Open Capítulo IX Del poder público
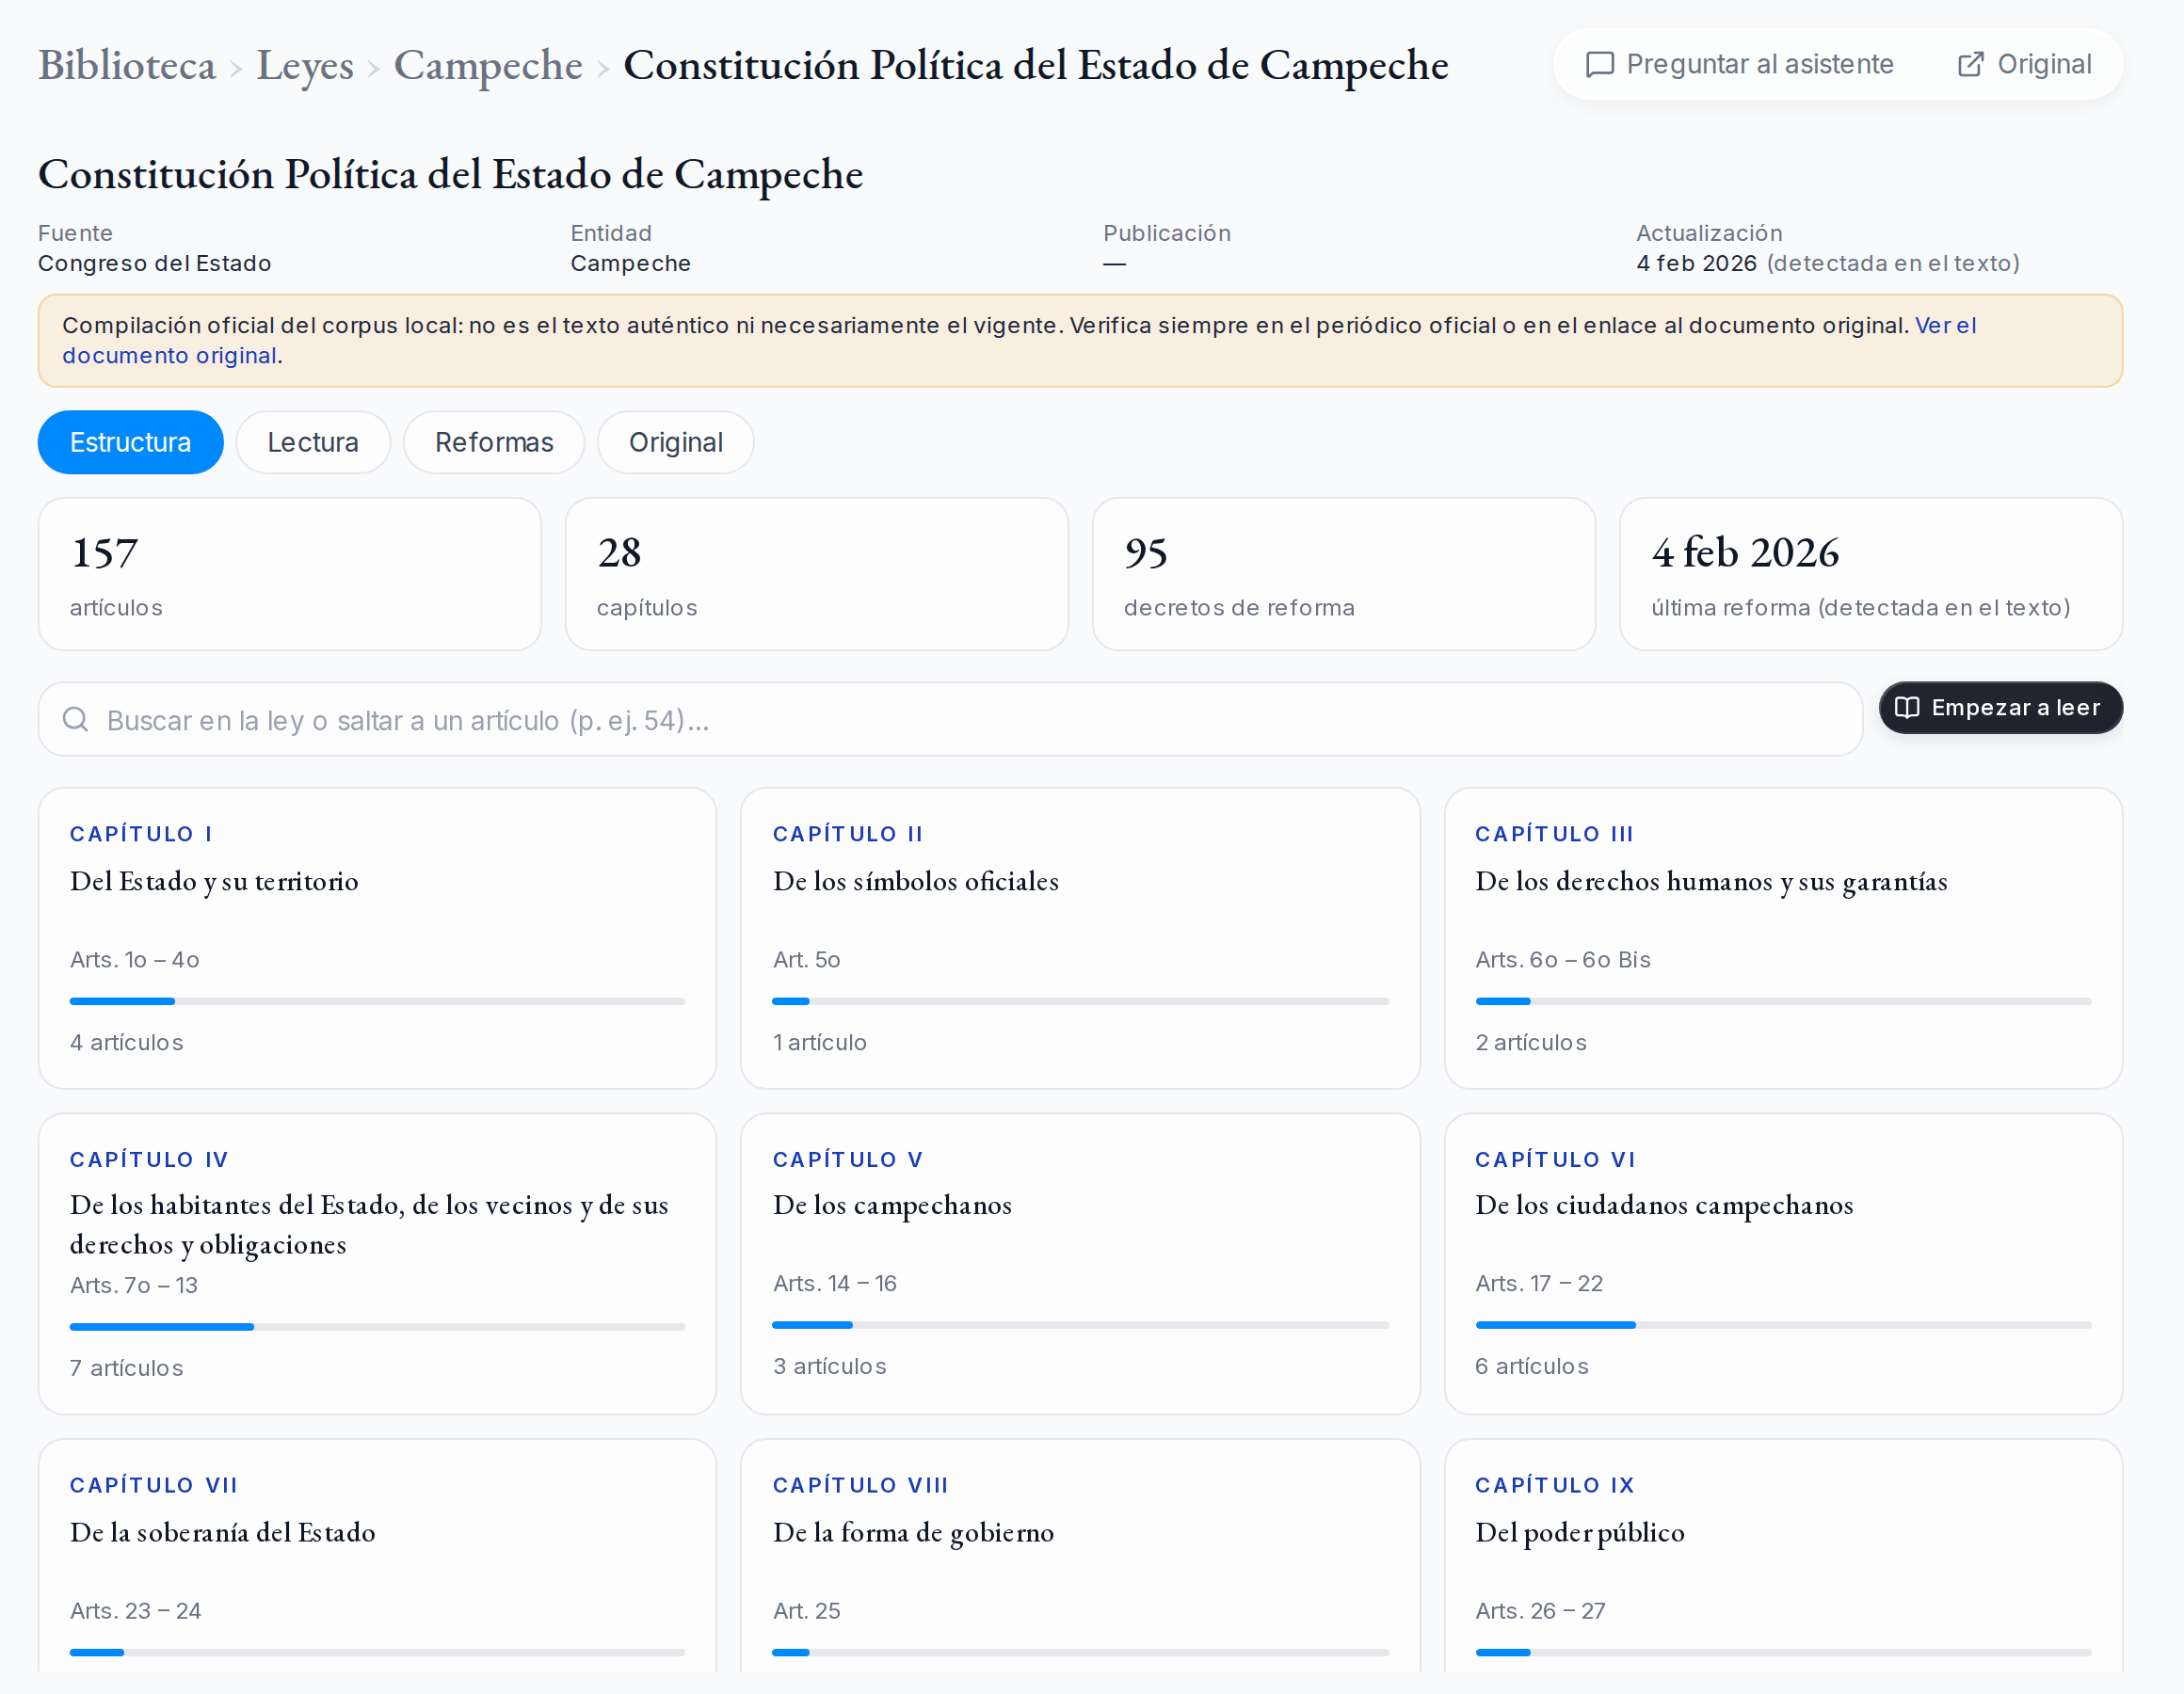Viewport: 2184px width, 1694px height. tap(1783, 1556)
